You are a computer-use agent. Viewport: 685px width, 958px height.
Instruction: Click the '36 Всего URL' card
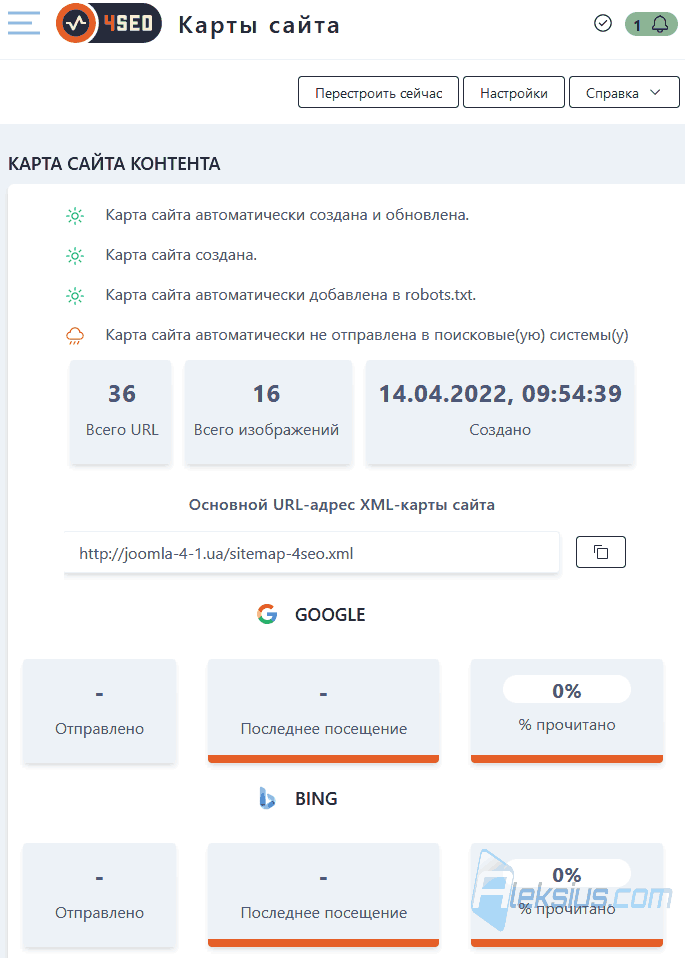tap(122, 412)
